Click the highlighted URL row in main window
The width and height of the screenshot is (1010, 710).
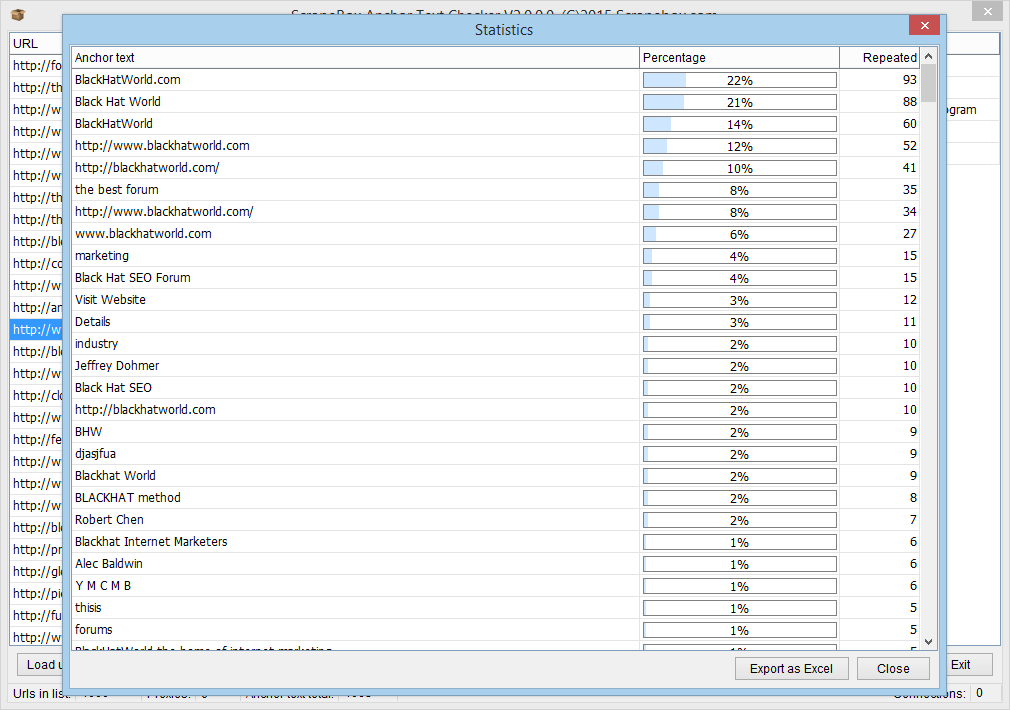(x=36, y=330)
